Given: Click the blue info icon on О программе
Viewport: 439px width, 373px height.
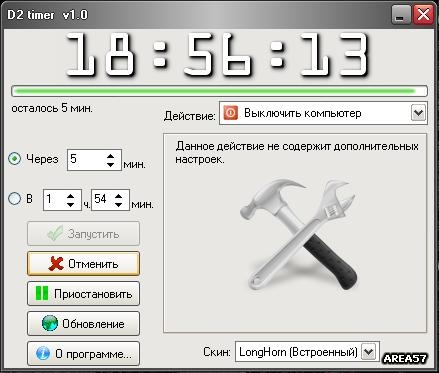Looking at the screenshot, I should pos(43,353).
